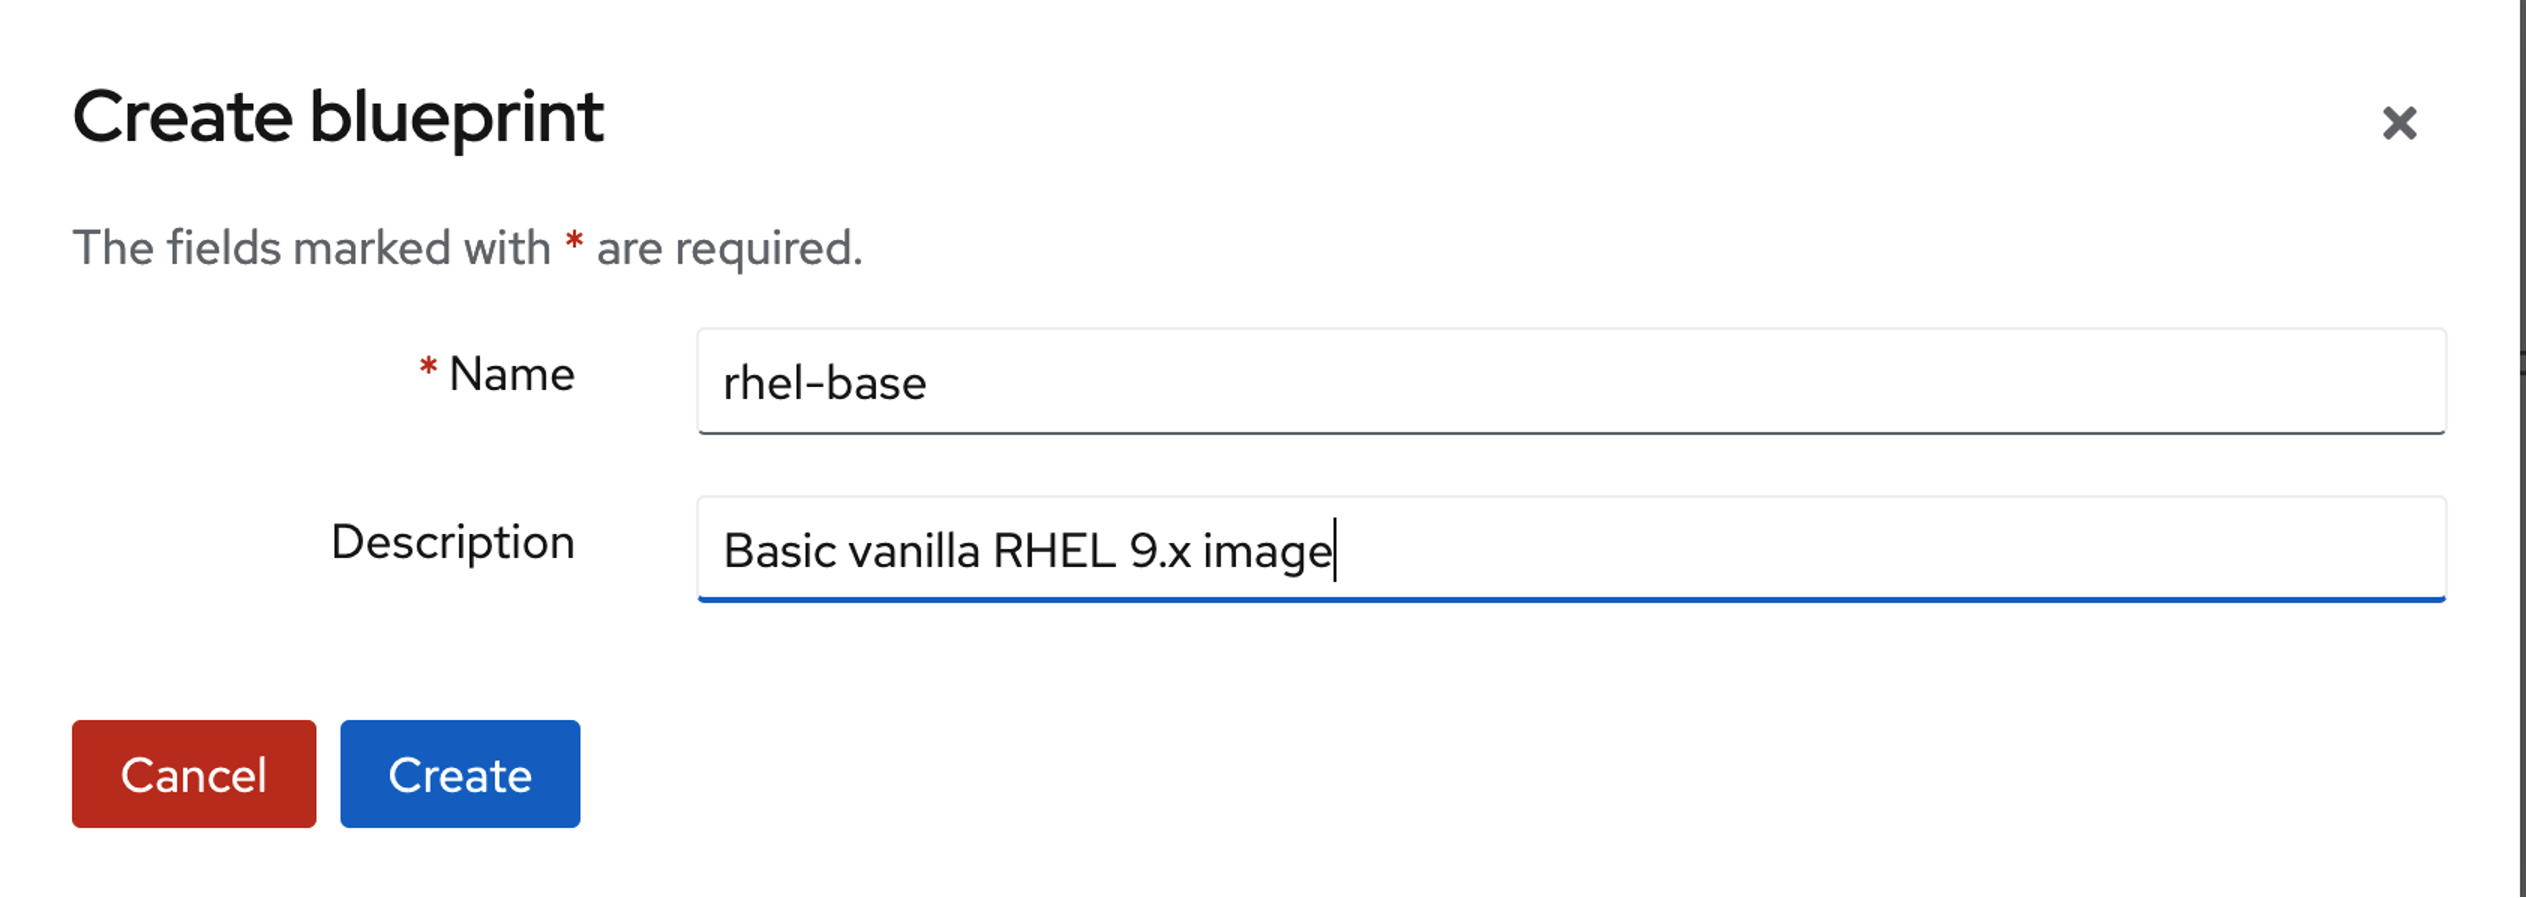2526x898 pixels.
Task: Click the red required asterisk beside Name
Action: [428, 372]
